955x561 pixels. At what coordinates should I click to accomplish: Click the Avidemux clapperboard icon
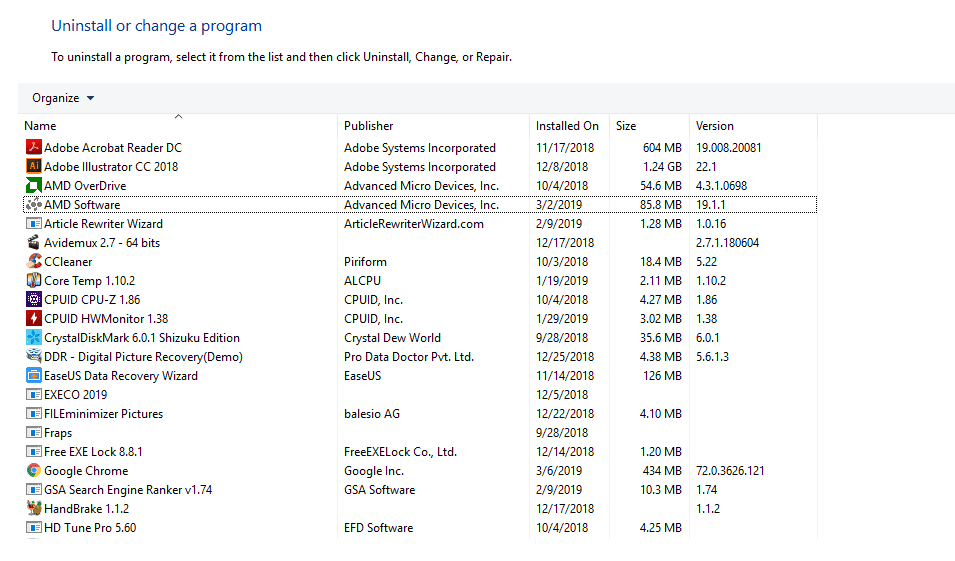[33, 242]
